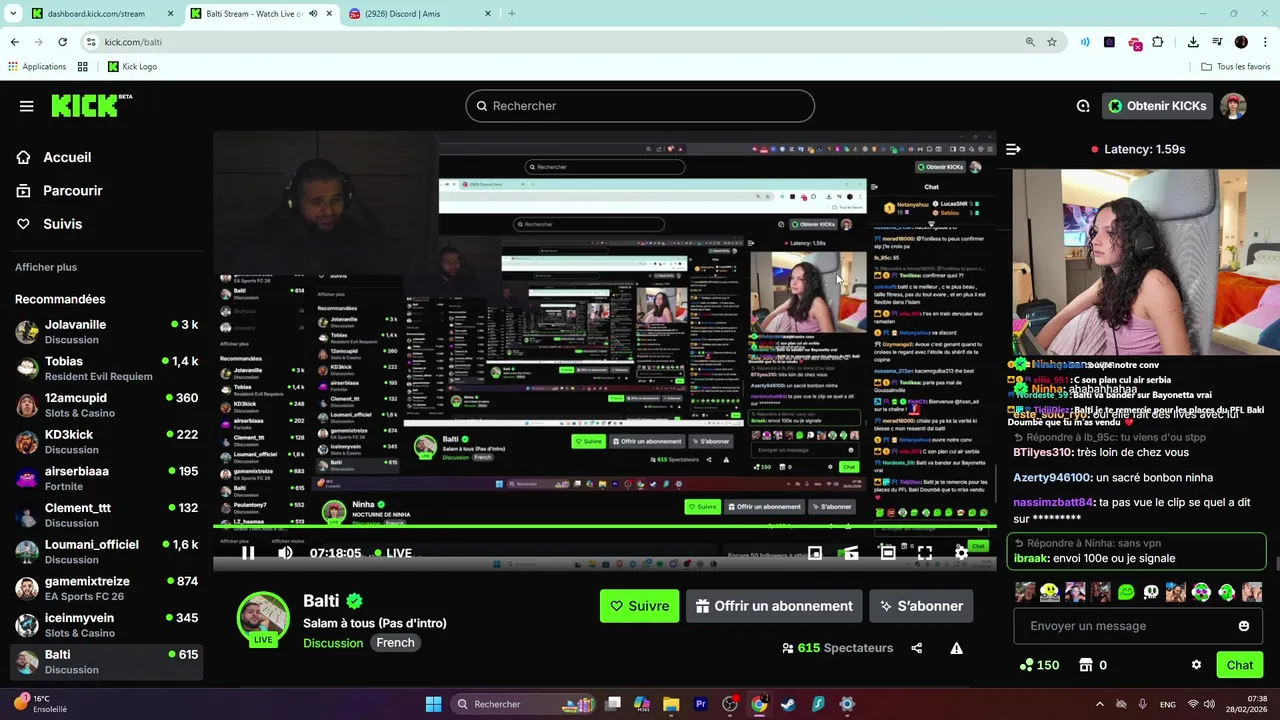Viewport: 1280px width, 720px height.
Task: Mute the Balti Stream tab audio icon
Action: coord(313,14)
